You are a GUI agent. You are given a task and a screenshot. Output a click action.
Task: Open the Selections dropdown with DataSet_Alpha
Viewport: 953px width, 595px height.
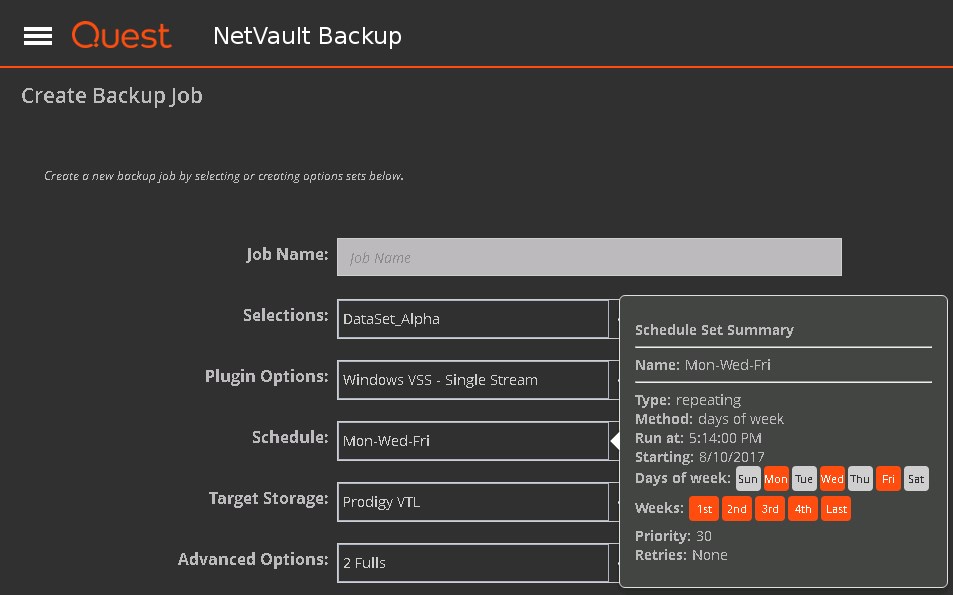(473, 319)
